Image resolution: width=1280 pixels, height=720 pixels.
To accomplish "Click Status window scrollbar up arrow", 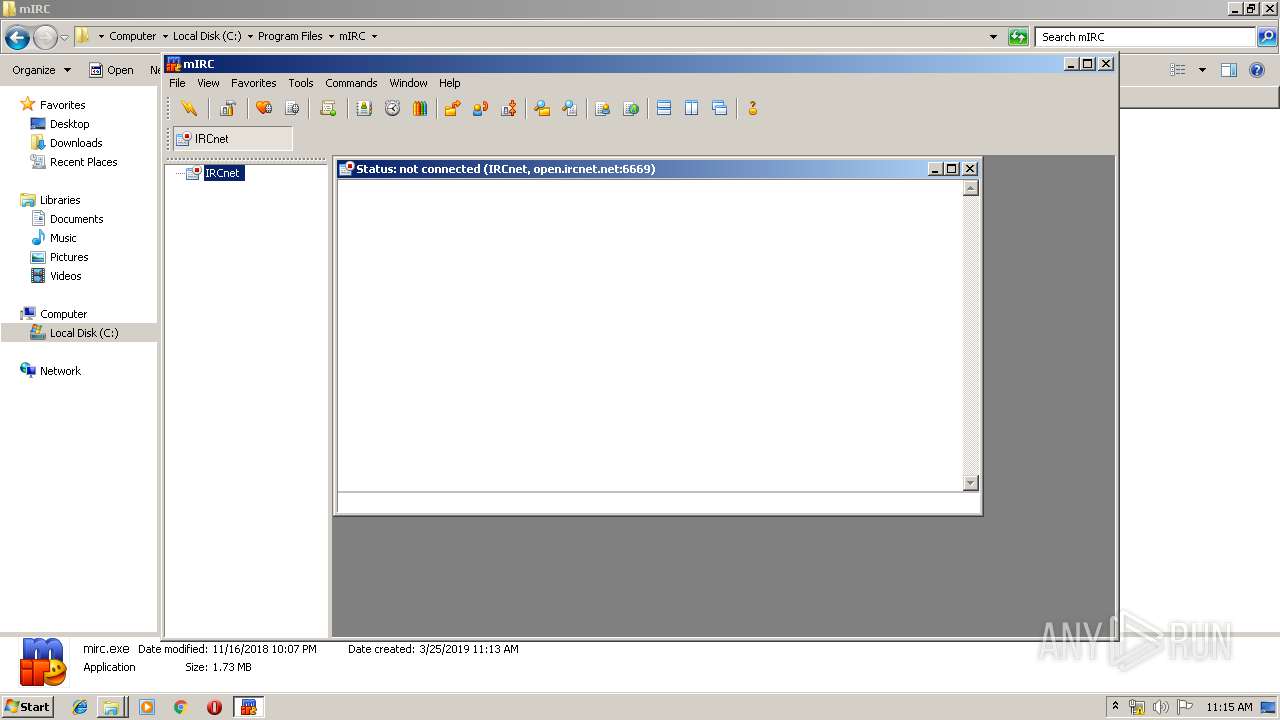I will tap(970, 188).
